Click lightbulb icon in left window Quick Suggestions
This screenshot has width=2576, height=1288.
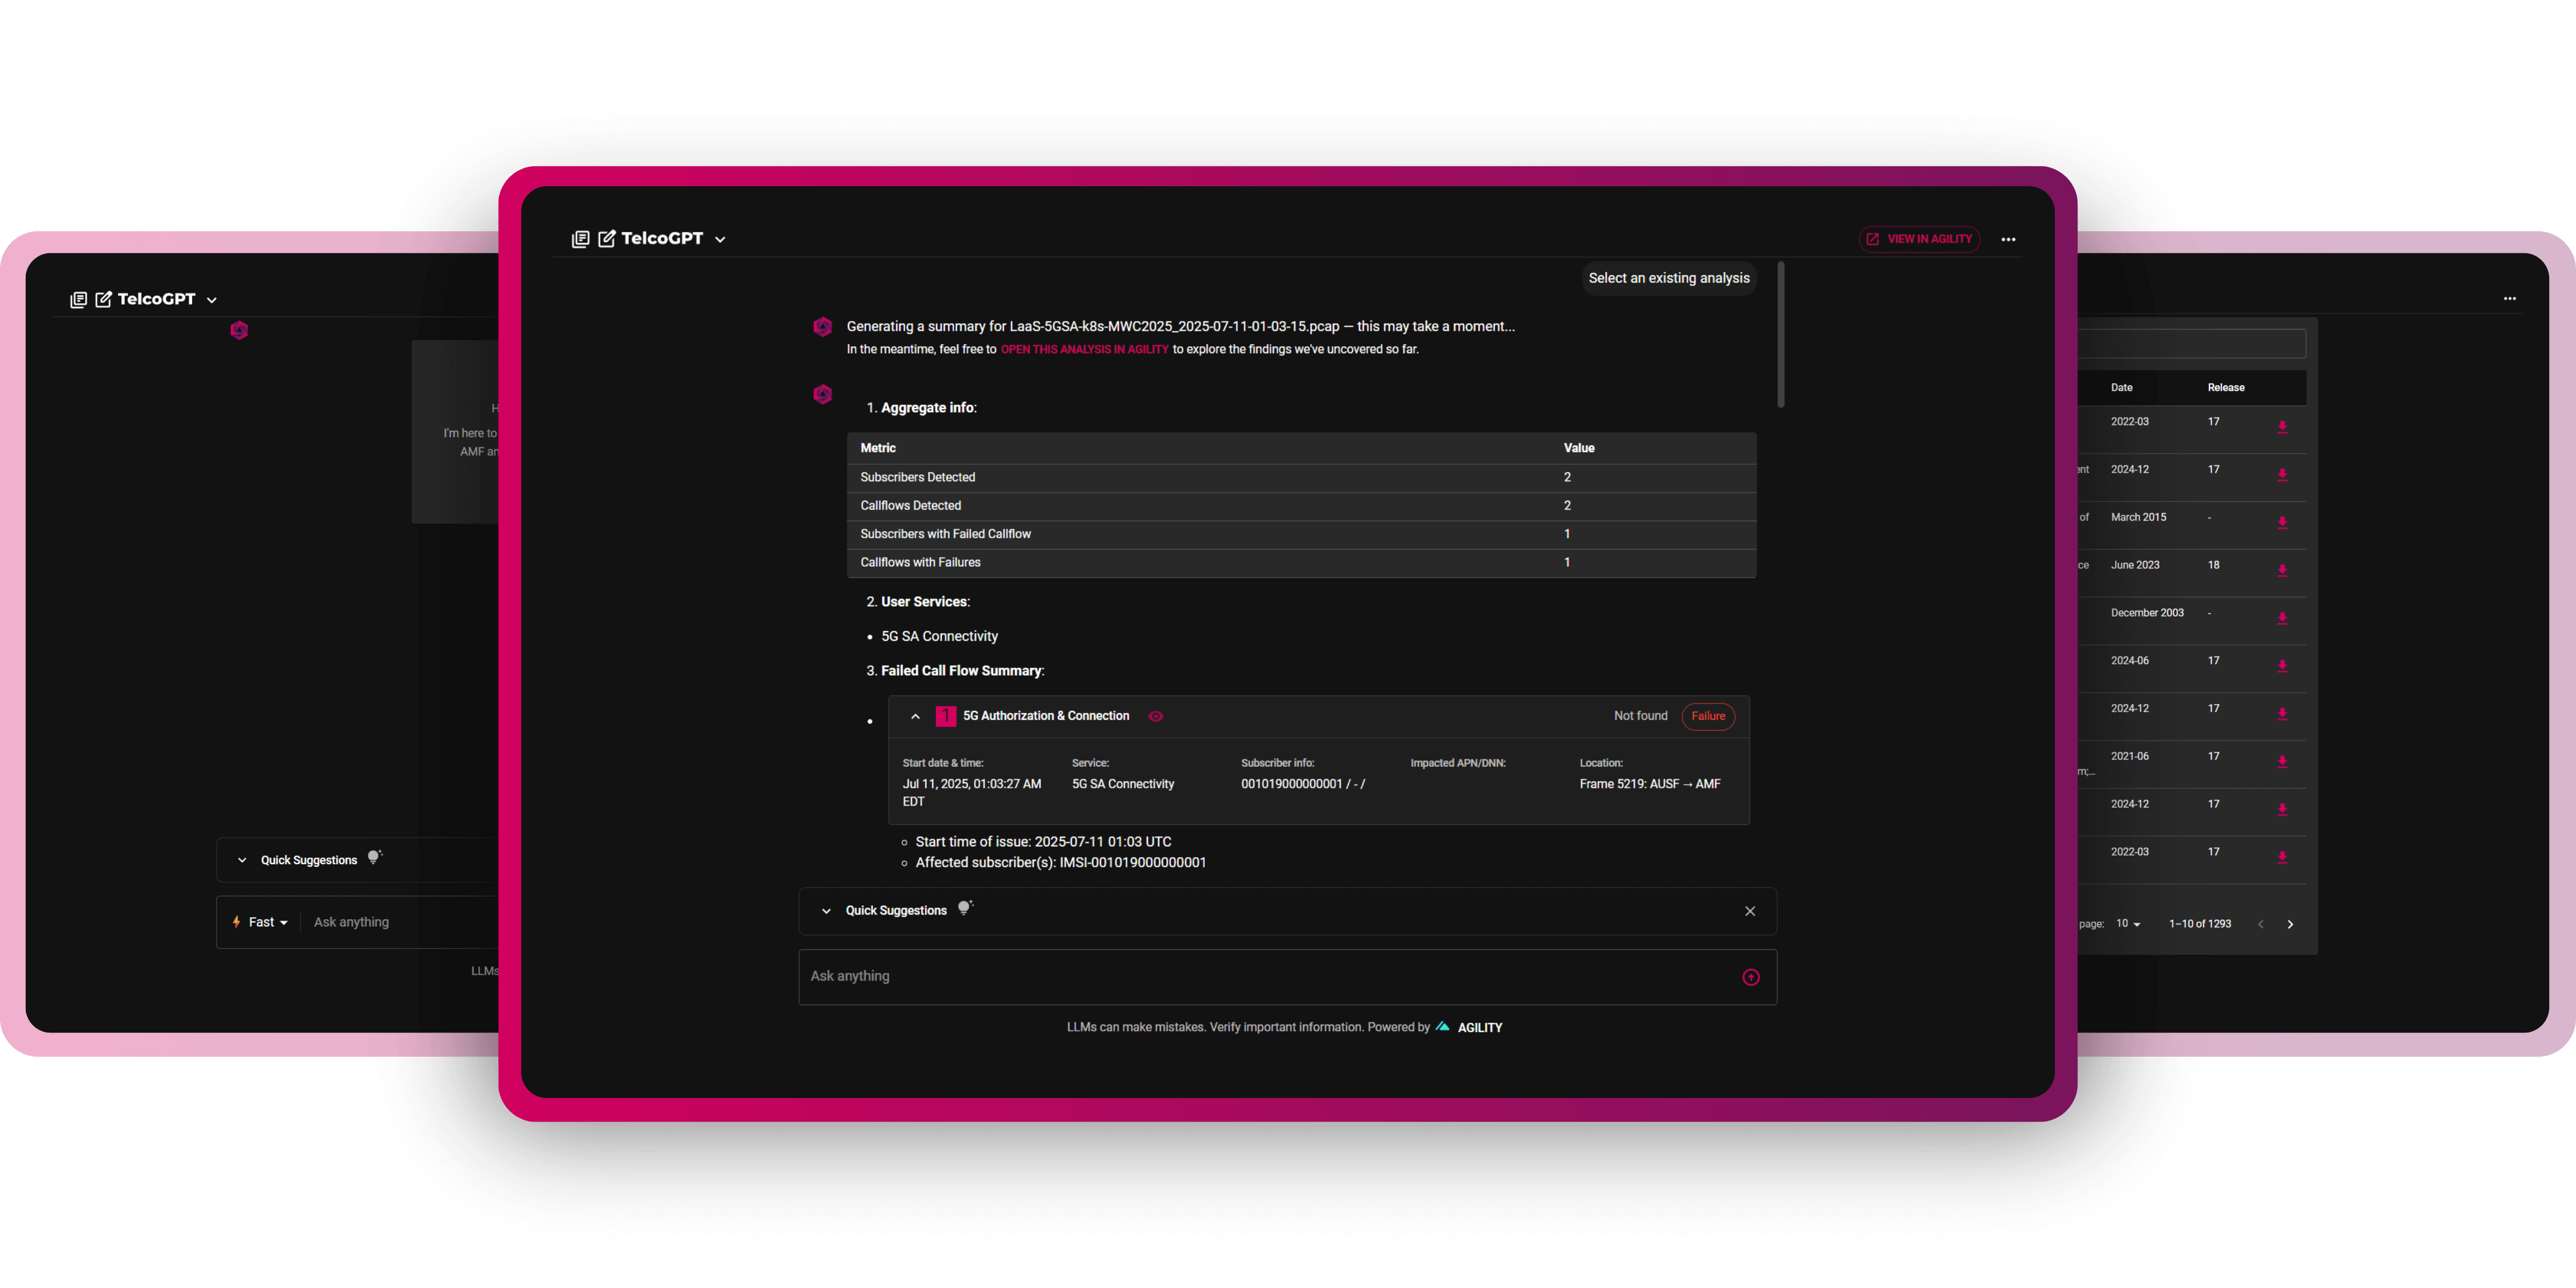click(x=374, y=857)
